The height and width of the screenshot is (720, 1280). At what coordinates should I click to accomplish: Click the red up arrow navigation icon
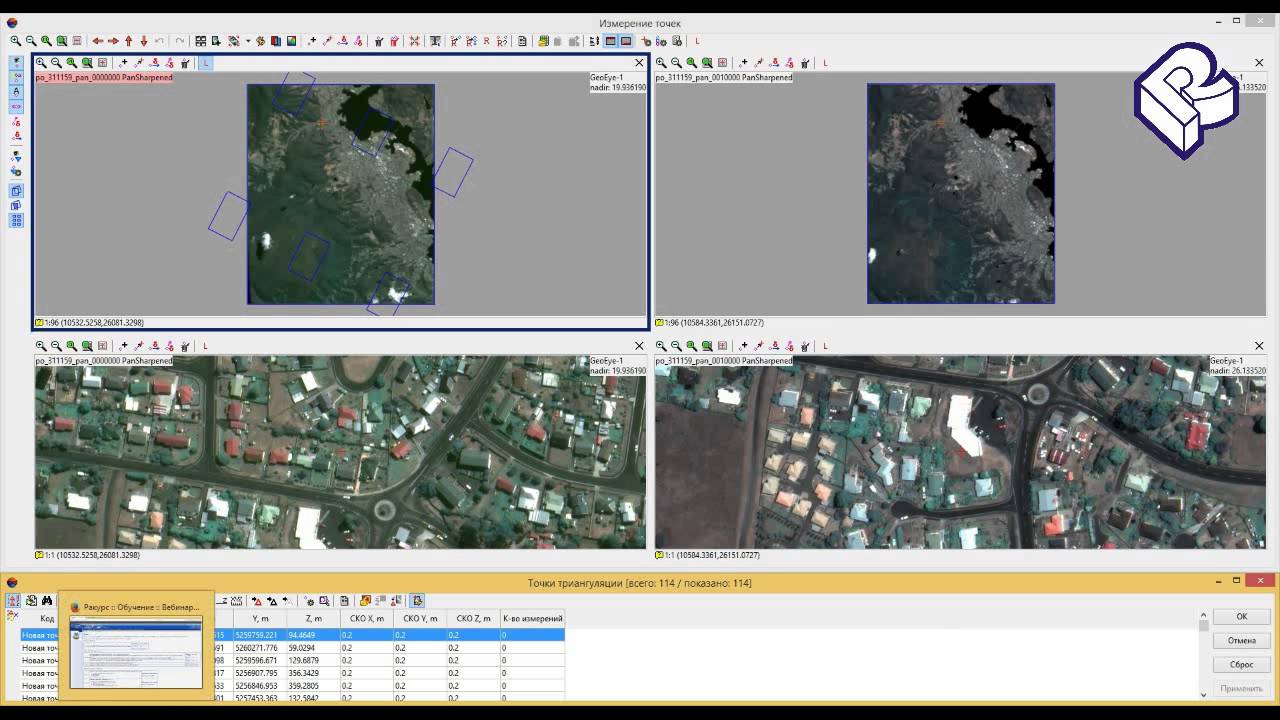point(128,41)
